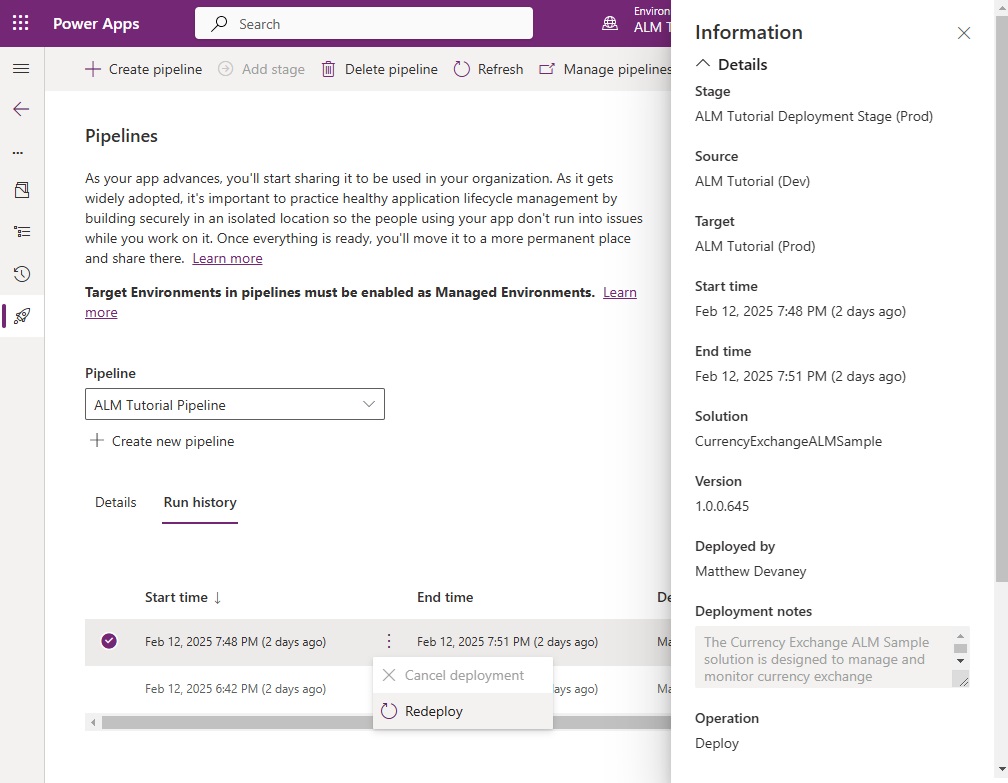Screen dimensions: 1008x783
Task: Open the Objects icon in the sidebar
Action: tap(22, 190)
